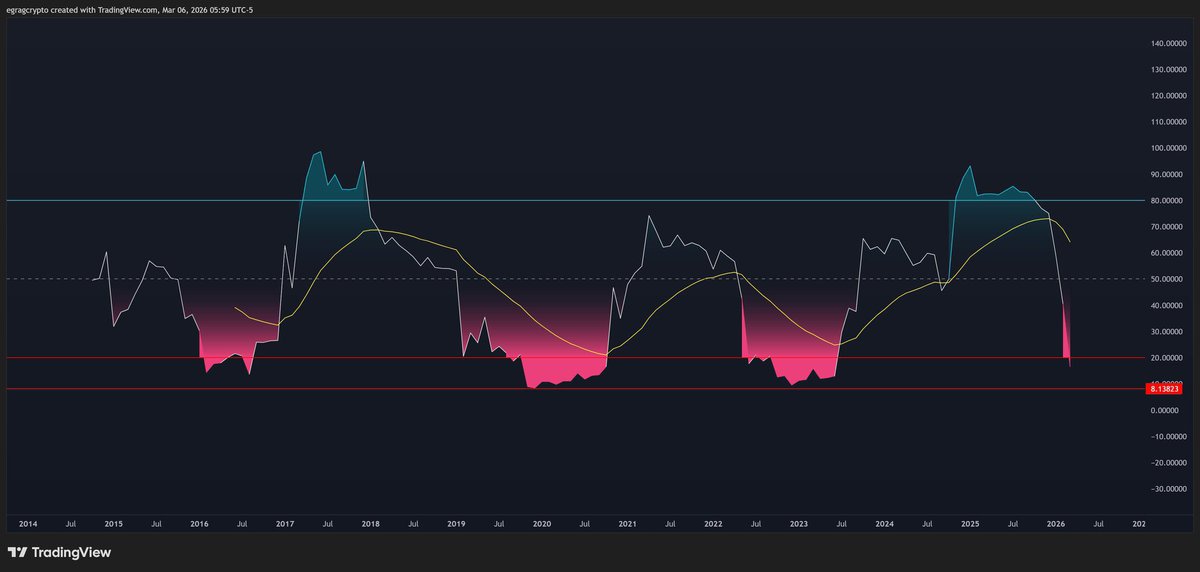Image resolution: width=1200 pixels, height=572 pixels.
Task: Click the 2025 time axis label
Action: (970, 523)
